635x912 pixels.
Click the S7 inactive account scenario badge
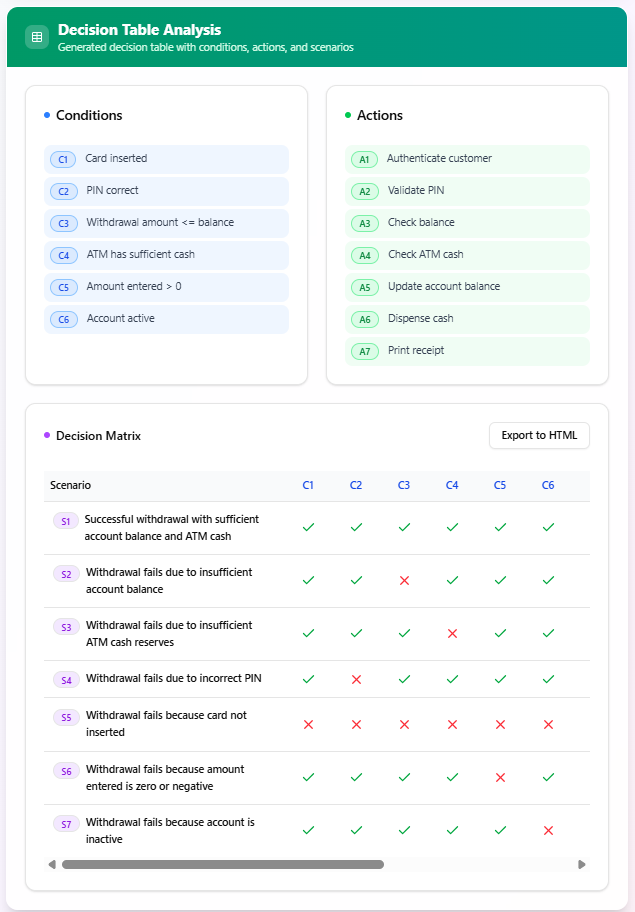[65, 823]
